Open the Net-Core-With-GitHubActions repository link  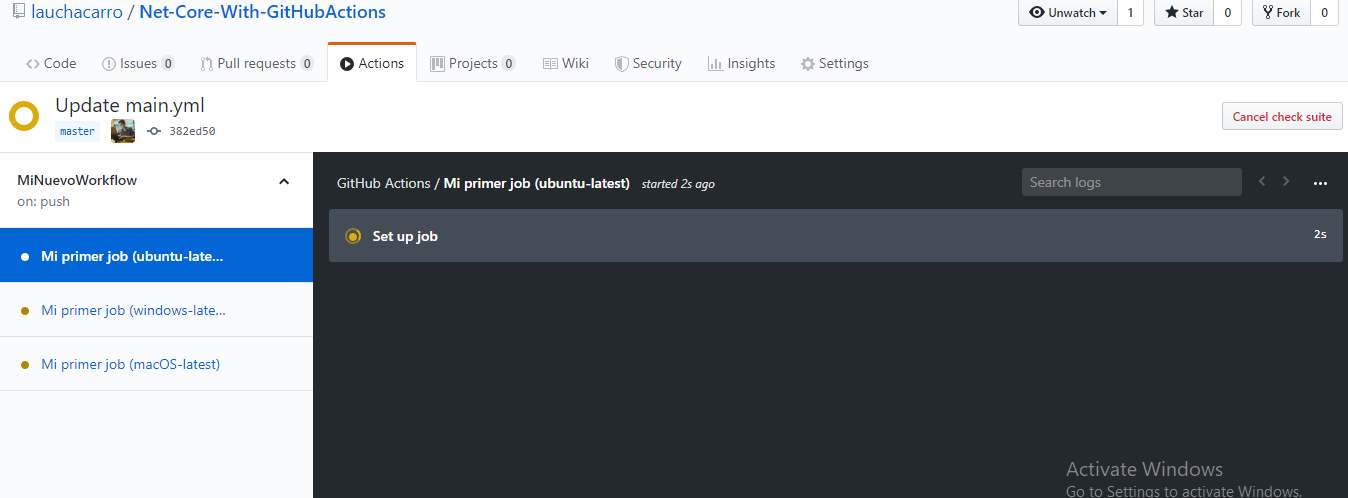[x=262, y=12]
